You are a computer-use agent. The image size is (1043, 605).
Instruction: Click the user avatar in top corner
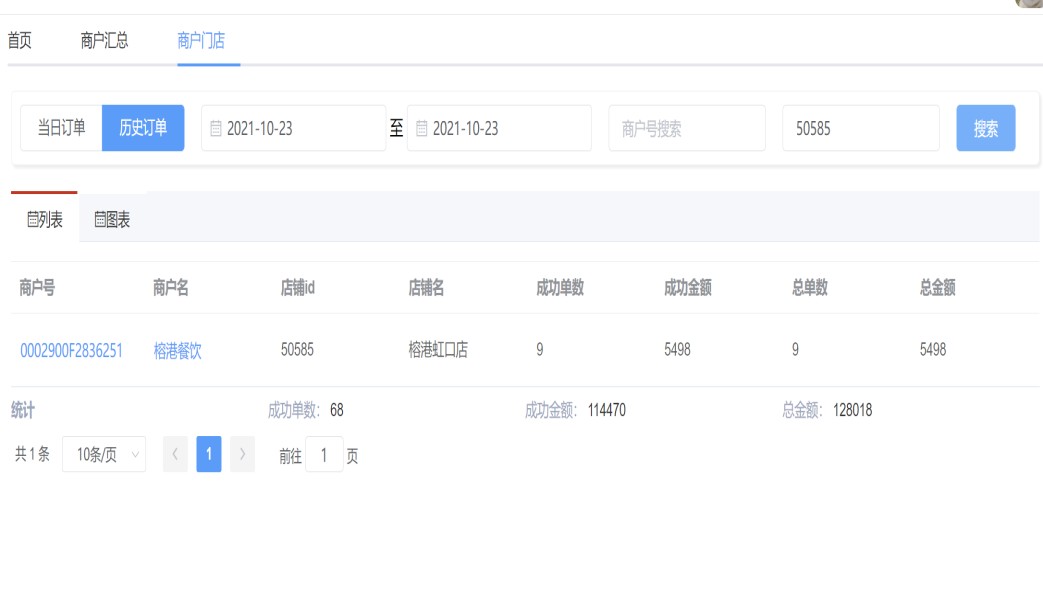1029,3
